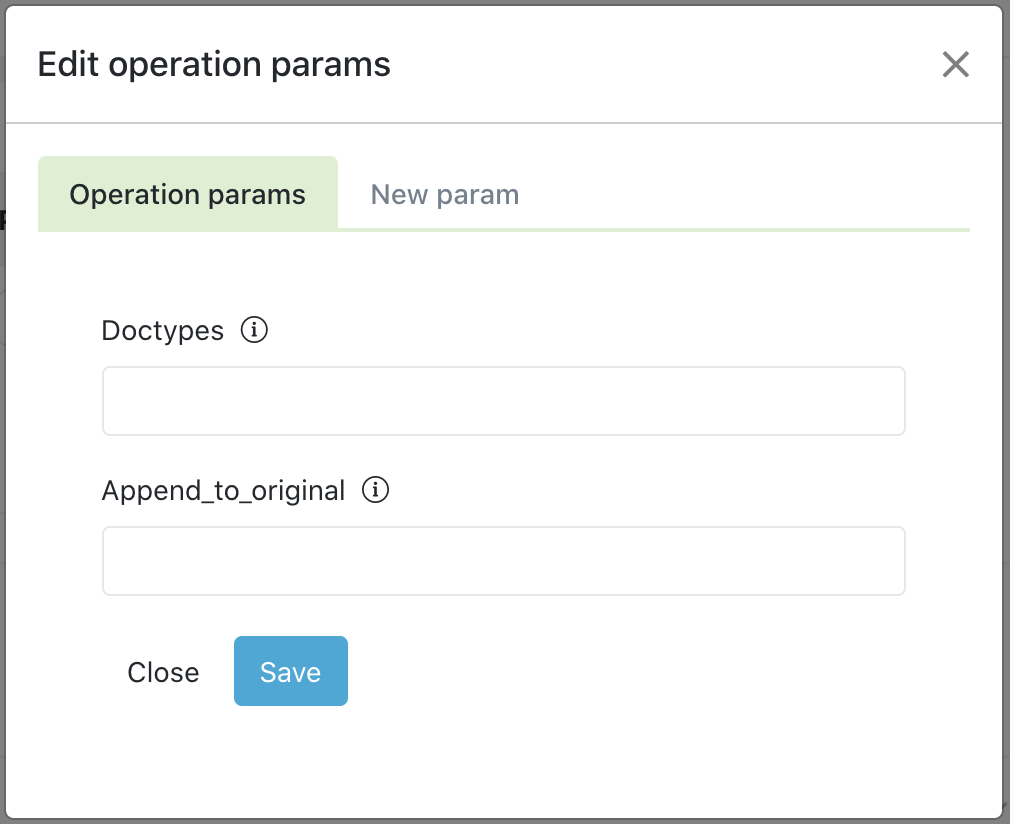Image resolution: width=1010 pixels, height=824 pixels.
Task: Click into the Append_to_original text box
Action: tap(503, 561)
